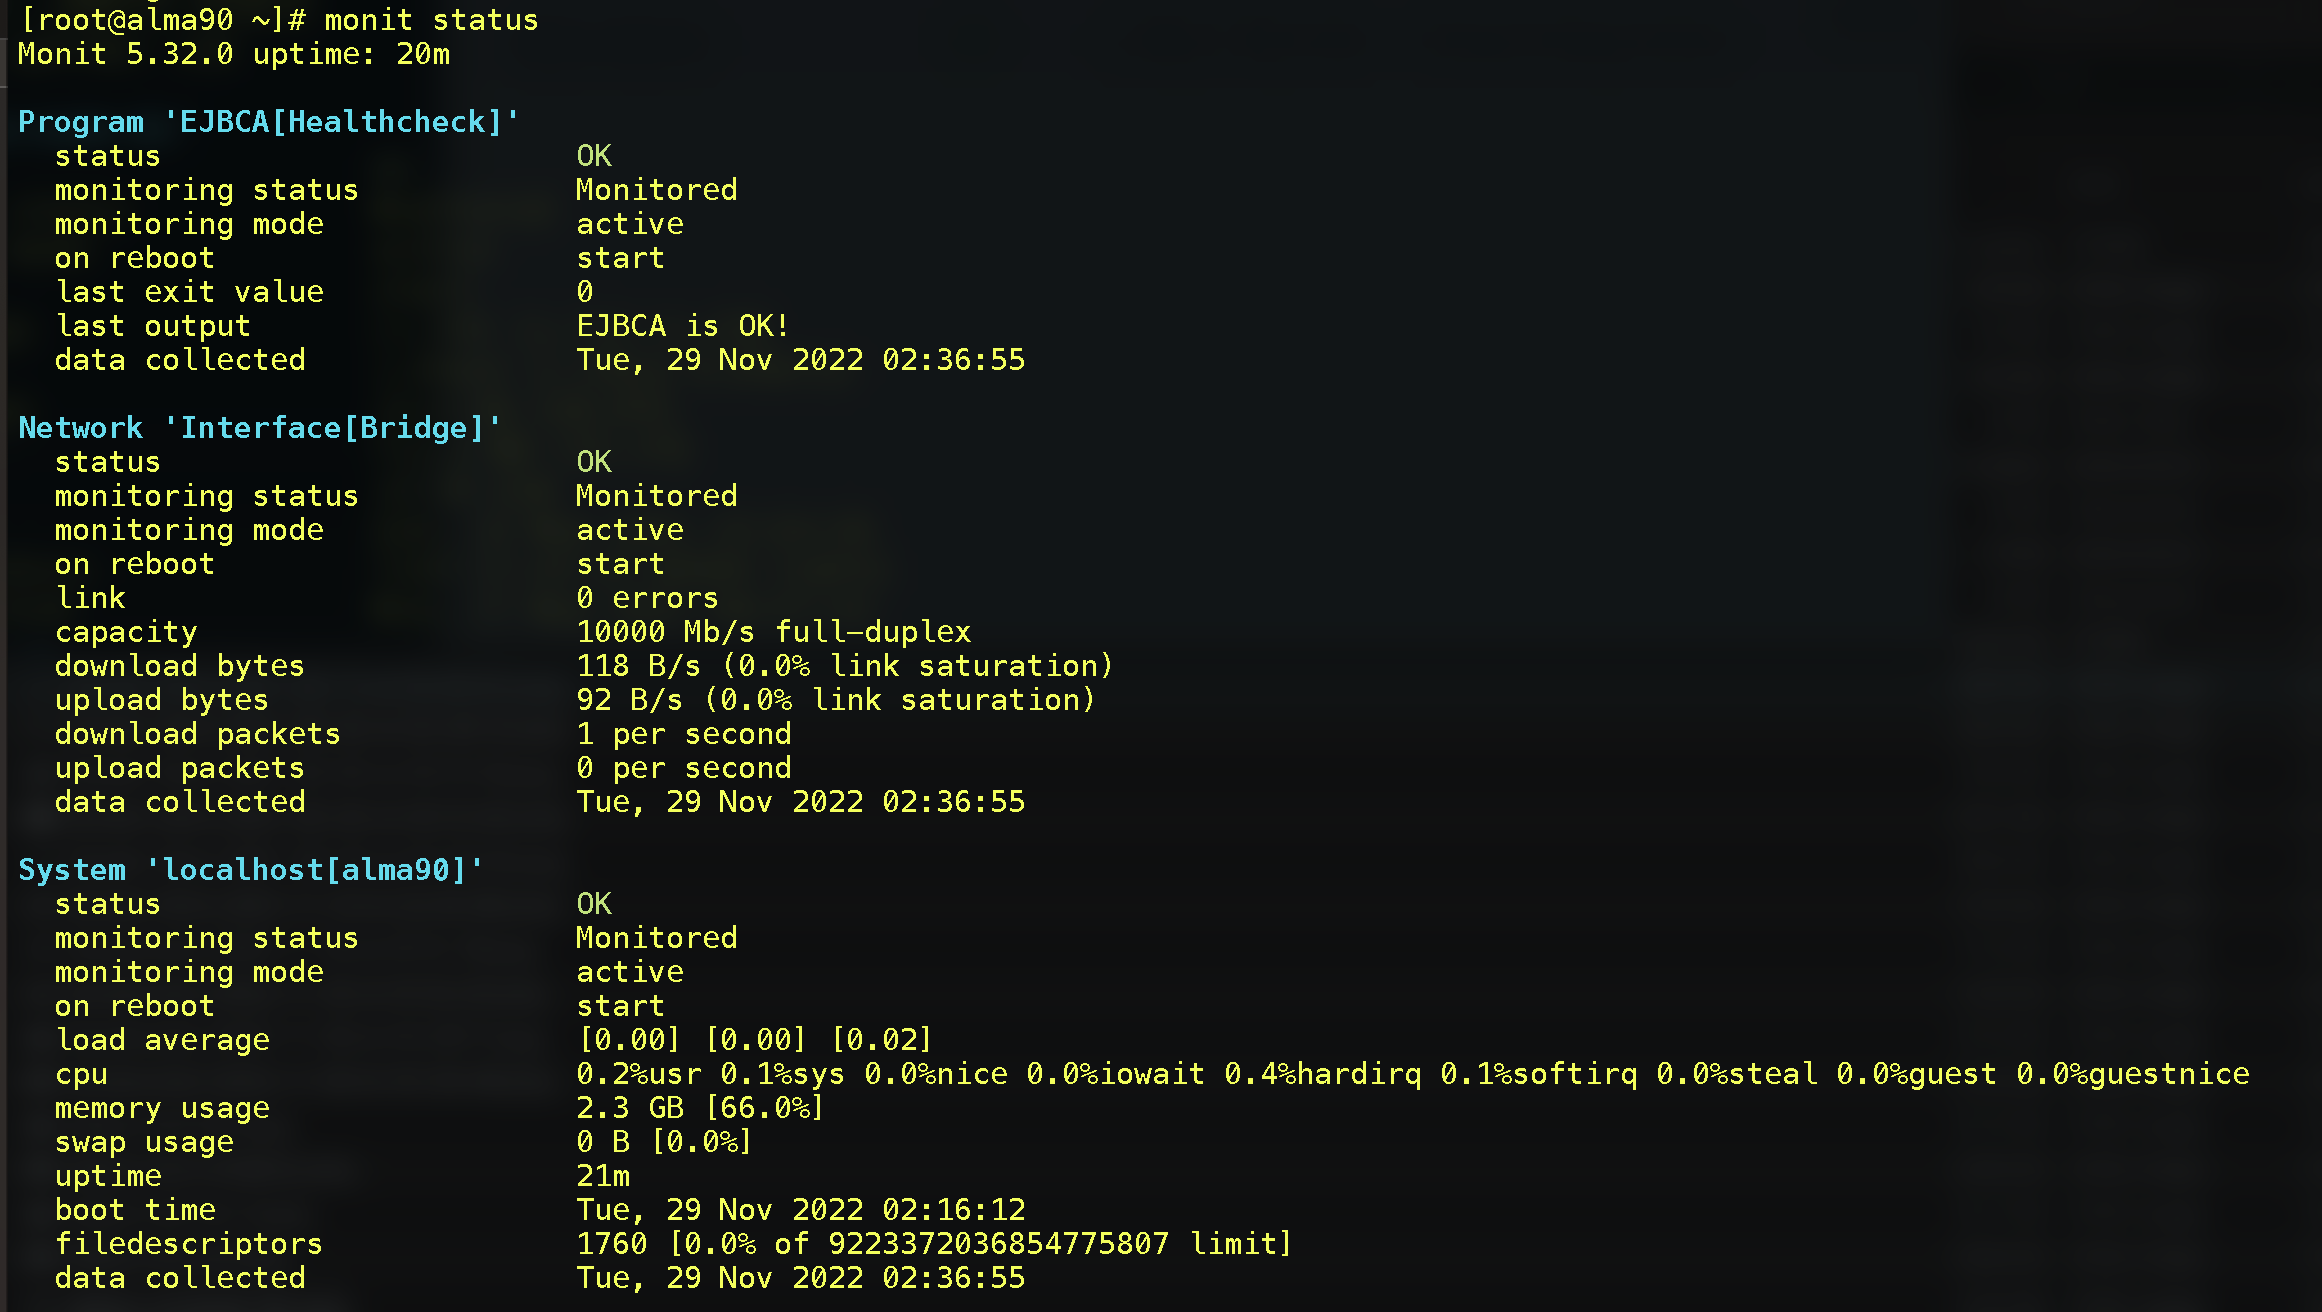The width and height of the screenshot is (2322, 1312).
Task: Click the last exit value of 0
Action: click(x=585, y=292)
